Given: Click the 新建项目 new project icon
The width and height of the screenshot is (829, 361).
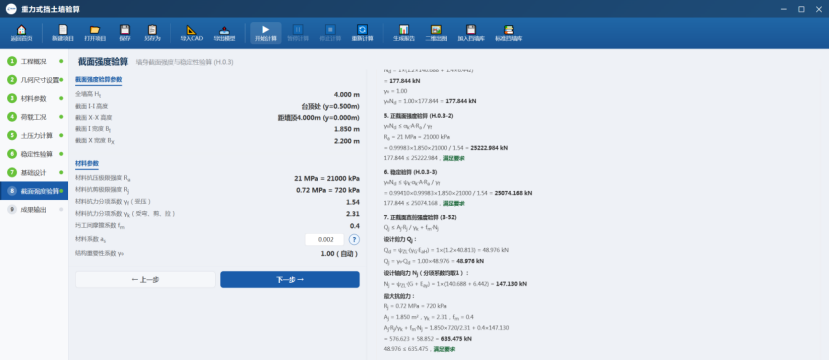Looking at the screenshot, I should 63,30.
